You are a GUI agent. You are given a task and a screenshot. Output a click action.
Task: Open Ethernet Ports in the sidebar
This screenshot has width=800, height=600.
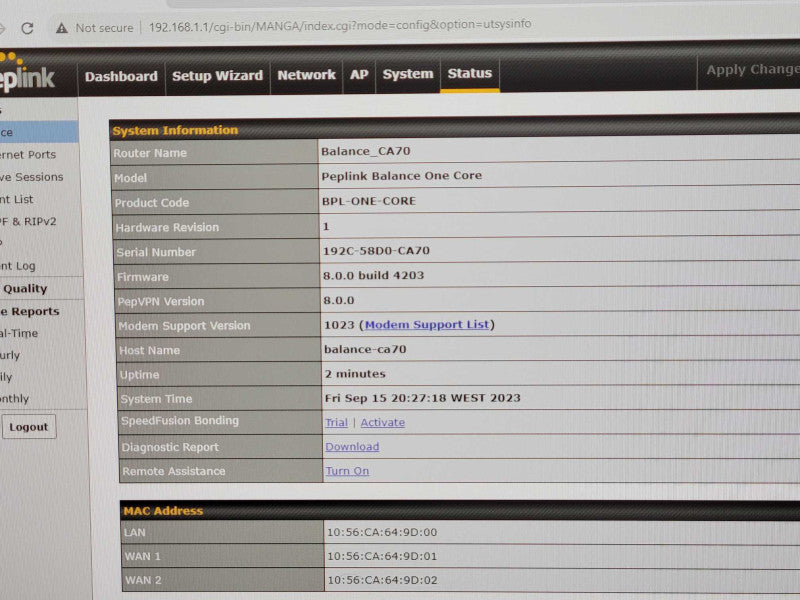point(28,154)
